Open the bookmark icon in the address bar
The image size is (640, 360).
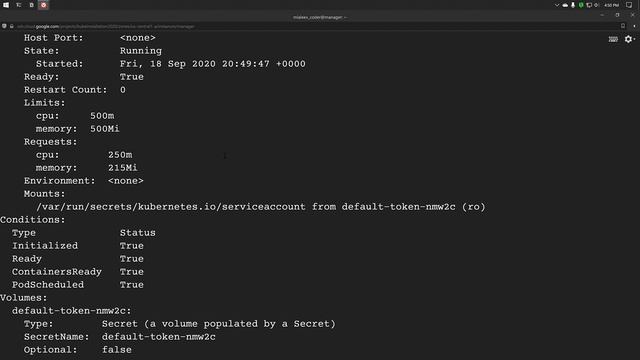623,26
